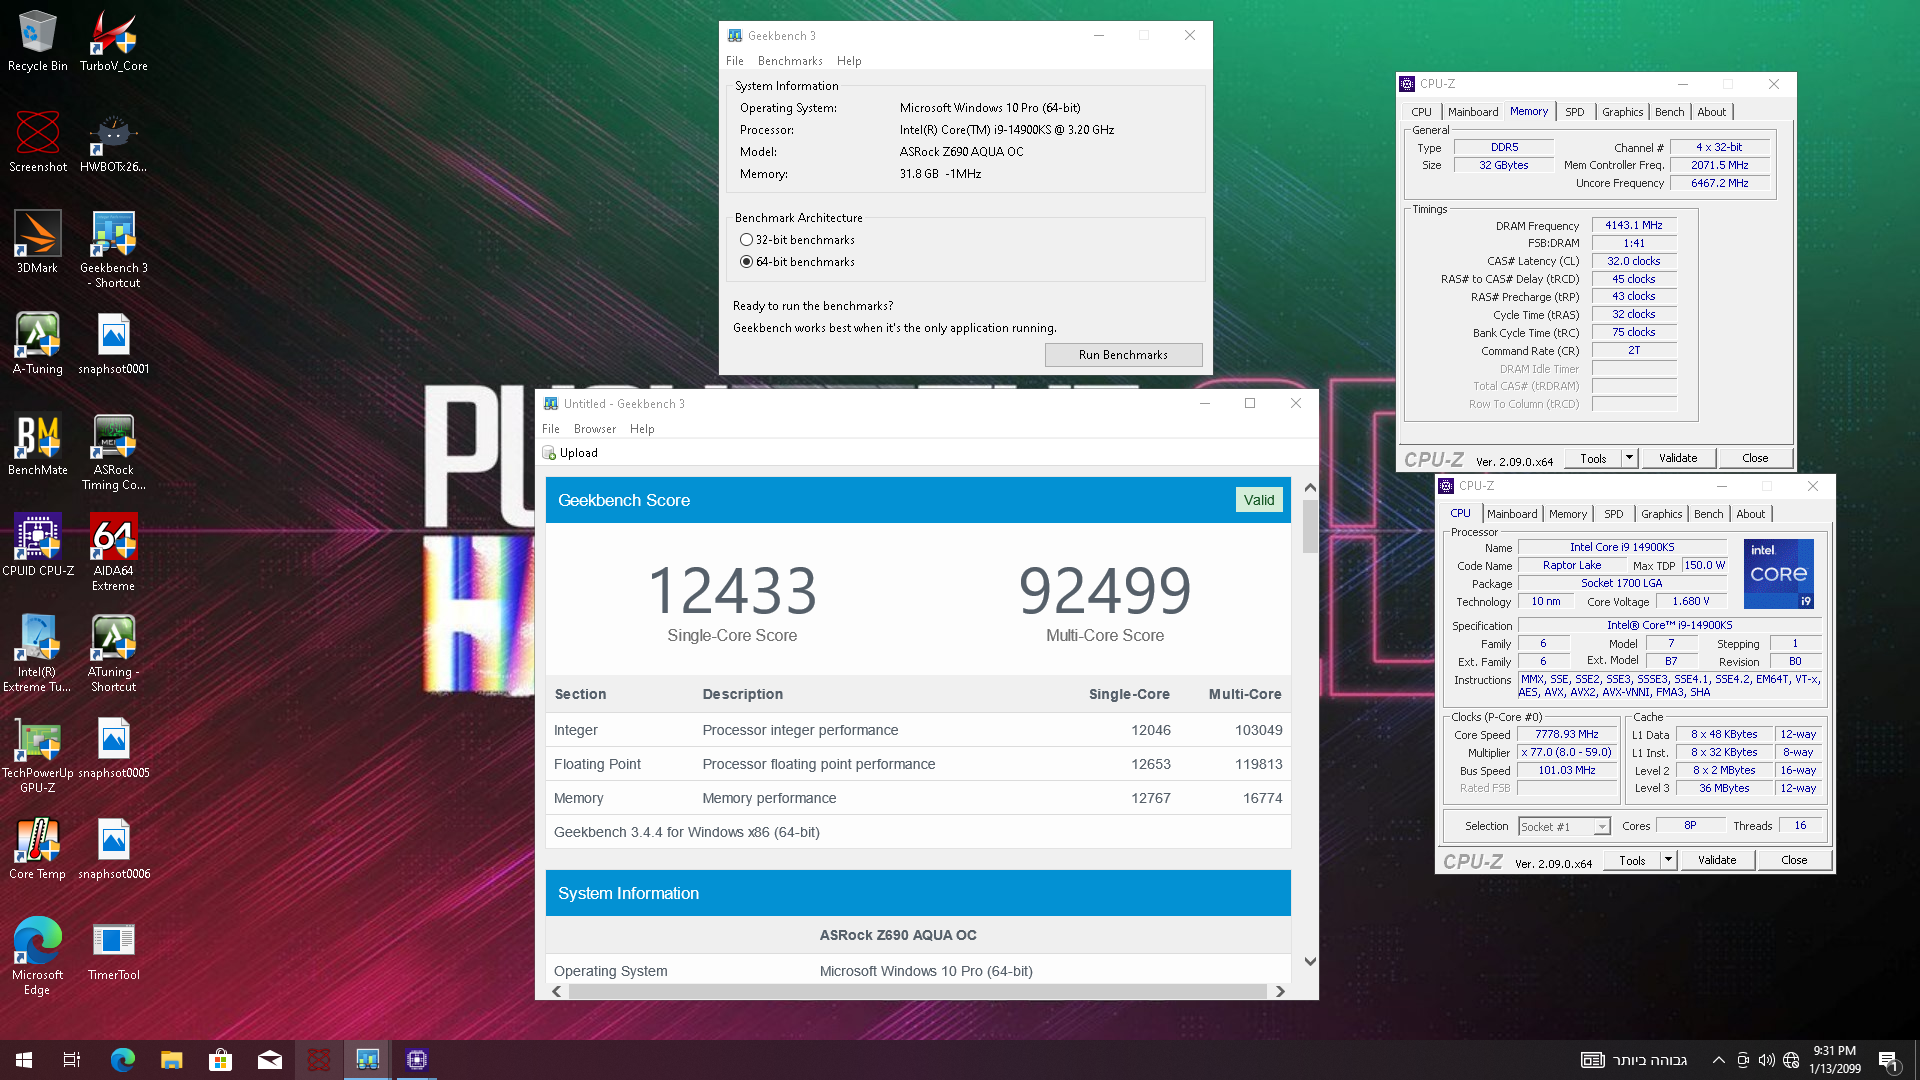1920x1080 pixels.
Task: Open snaphsot0006 image file
Action: (113, 849)
